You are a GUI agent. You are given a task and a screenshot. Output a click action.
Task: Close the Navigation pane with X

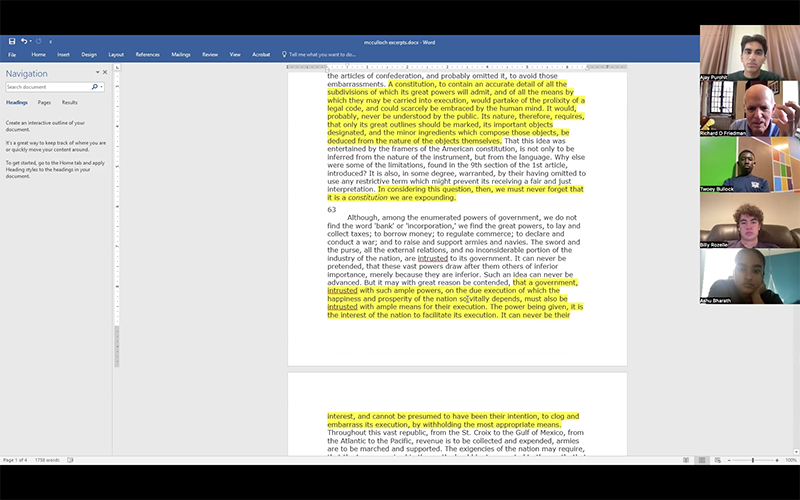[105, 72]
